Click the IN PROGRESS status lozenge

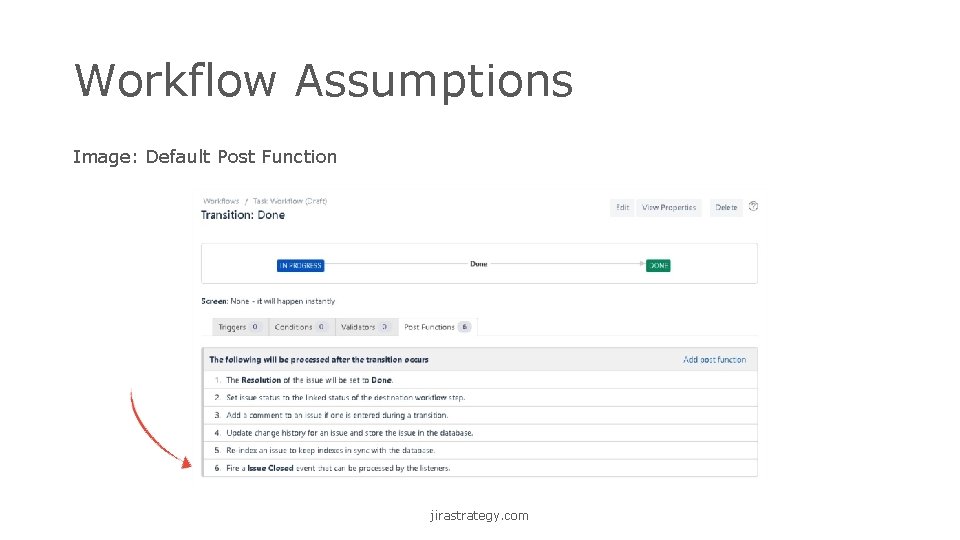point(300,265)
